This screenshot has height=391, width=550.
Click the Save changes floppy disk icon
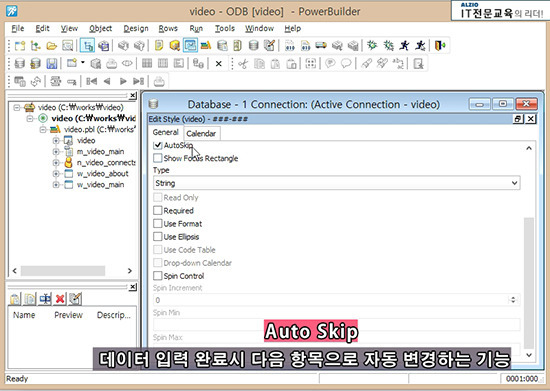(x=52, y=63)
